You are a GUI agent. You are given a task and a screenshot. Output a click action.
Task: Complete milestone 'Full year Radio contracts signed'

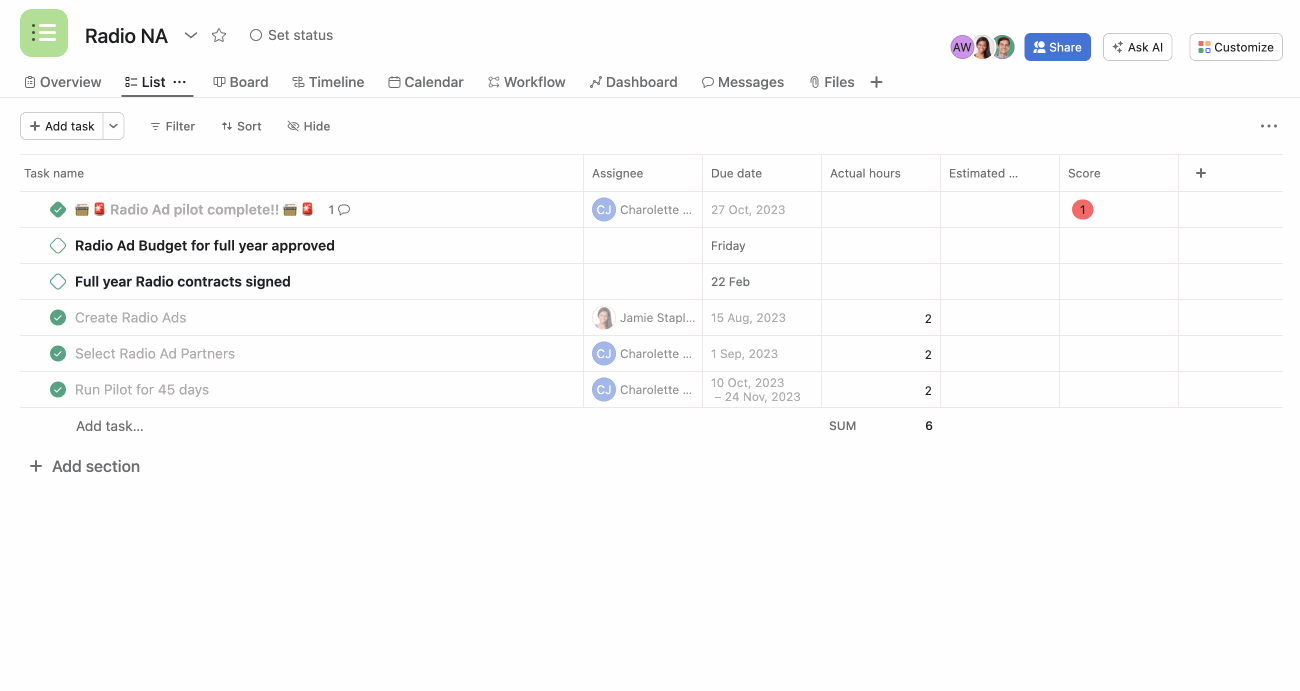(58, 282)
